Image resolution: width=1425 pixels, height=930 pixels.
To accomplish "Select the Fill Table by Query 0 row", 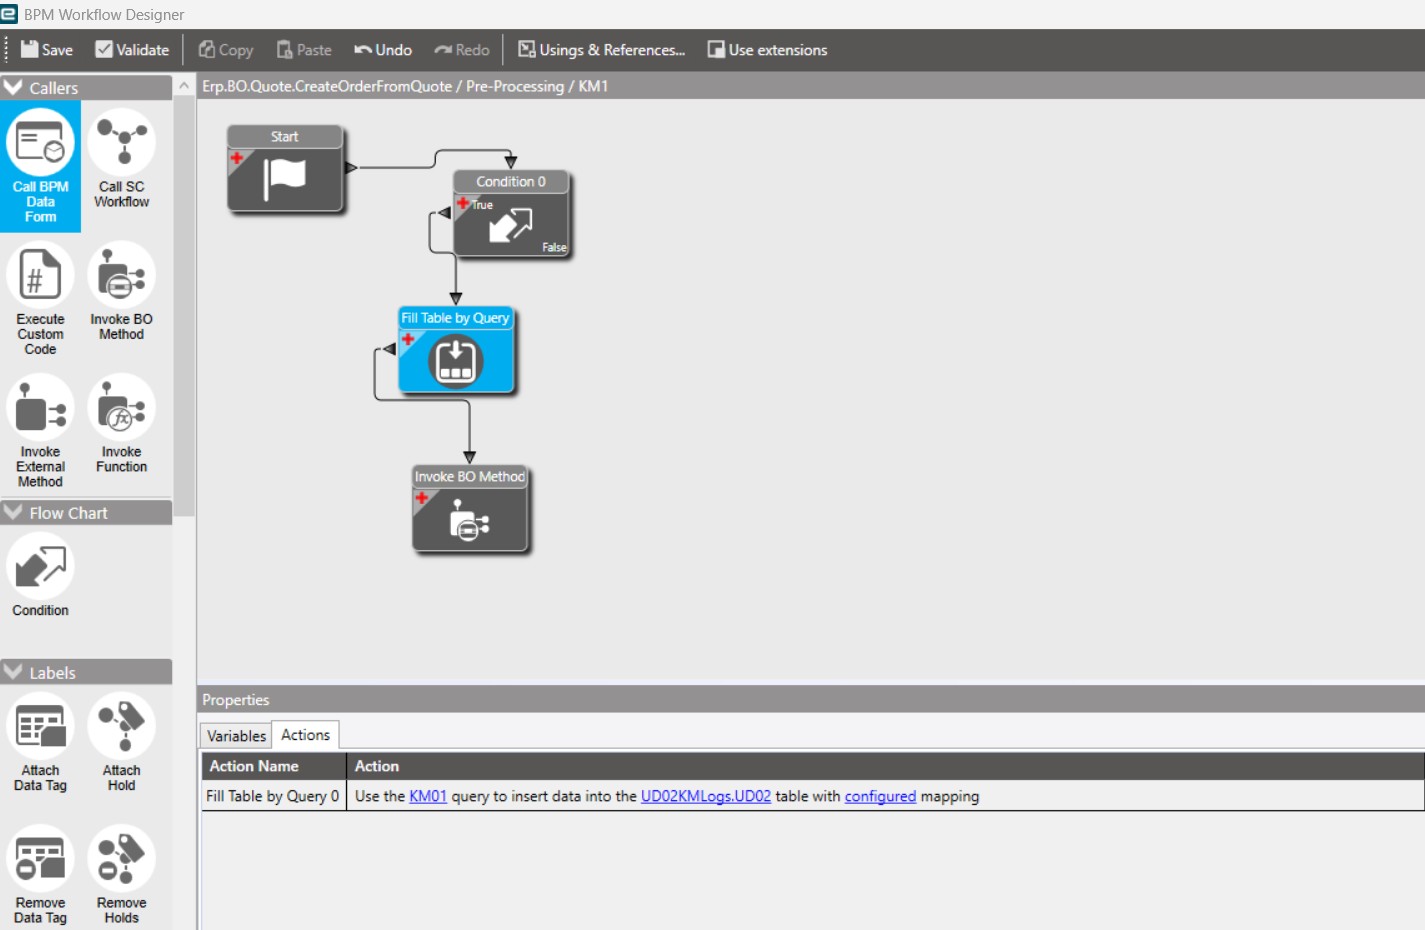I will click(812, 796).
